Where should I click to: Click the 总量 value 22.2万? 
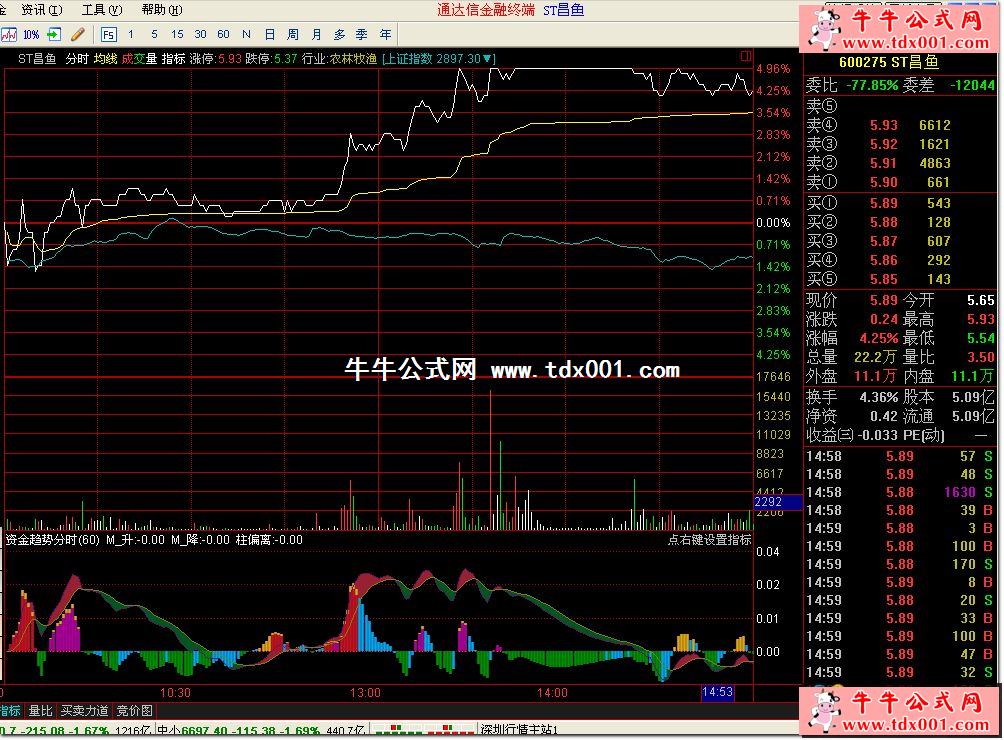pyautogui.click(x=875, y=357)
